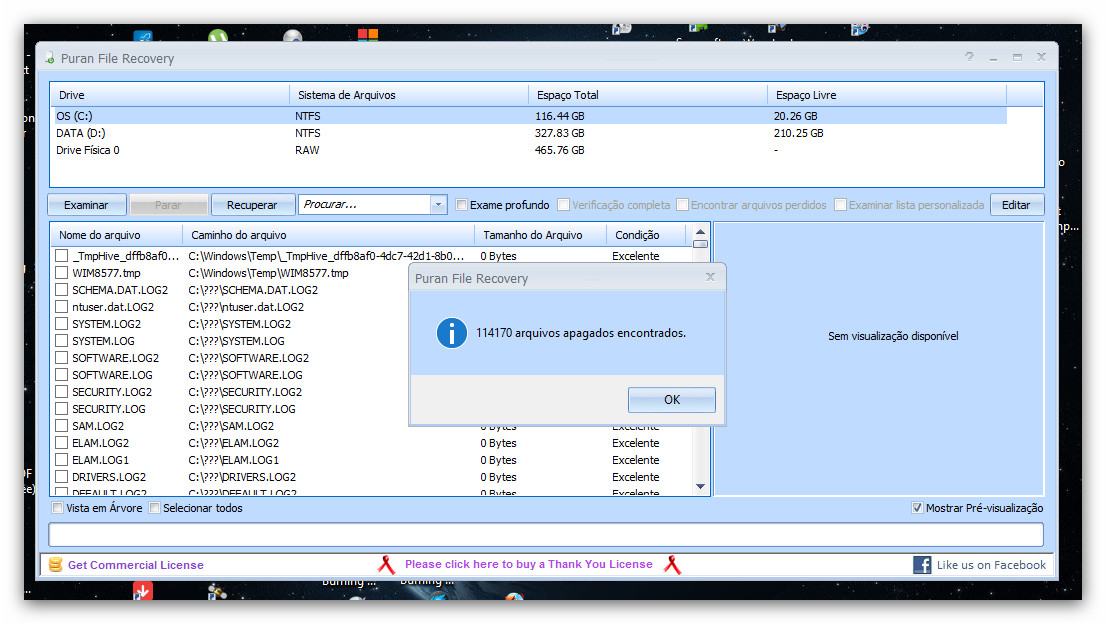This screenshot has height=624, width=1106.
Task: Tick the checkbox for WIM8577.tmp
Action: [62, 273]
